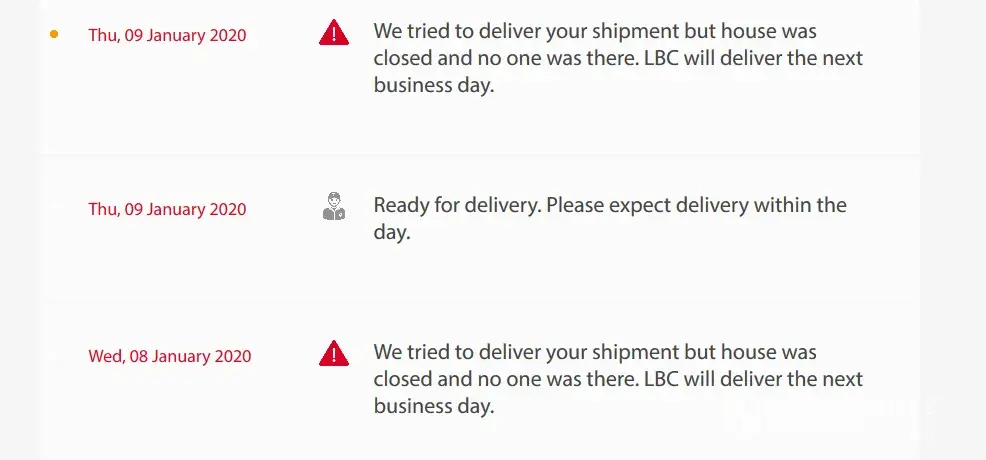Select the Thu, 09 January date next to orange dot

[x=167, y=35]
